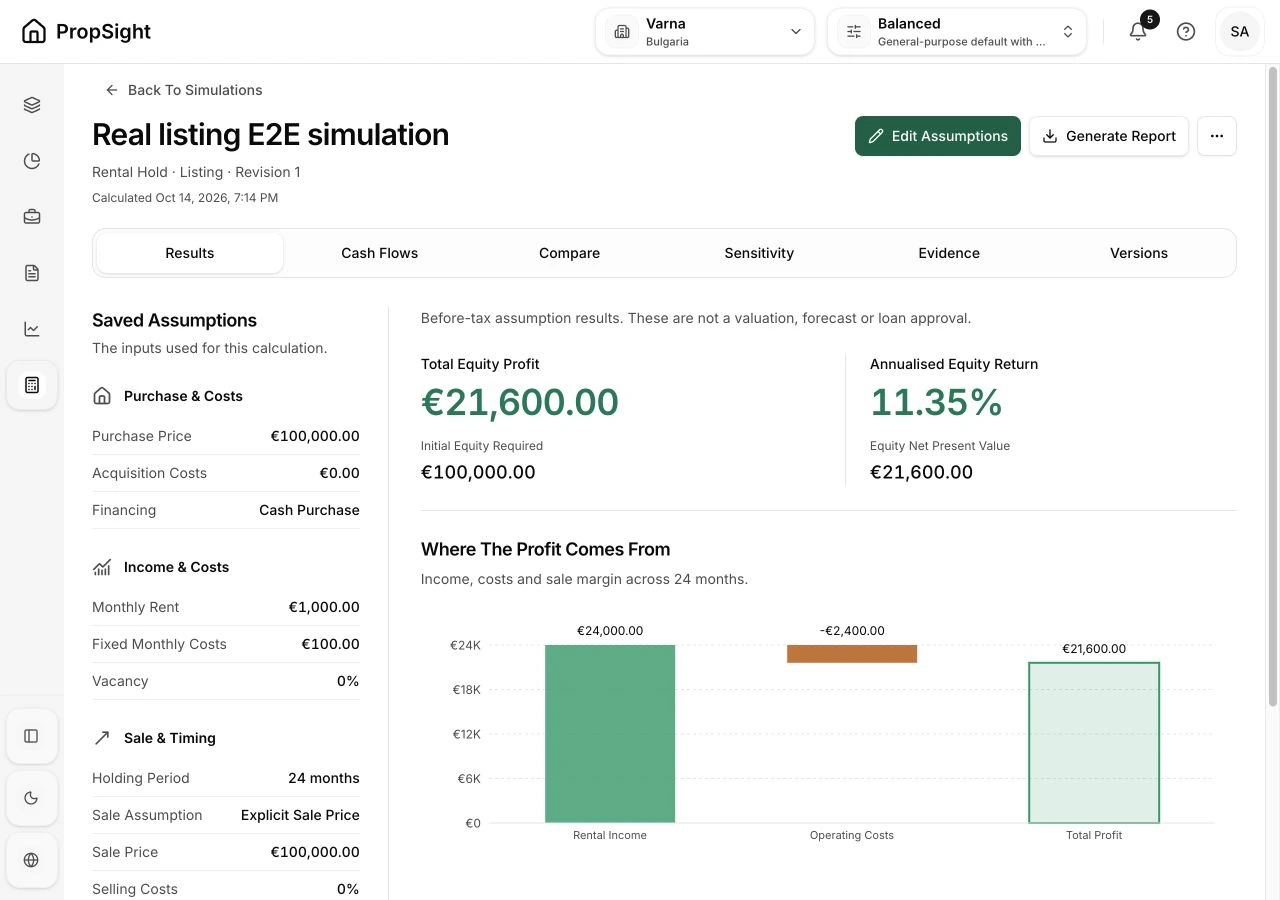Click the building icon in the Varna selector
Image resolution: width=1280 pixels, height=900 pixels.
[622, 32]
